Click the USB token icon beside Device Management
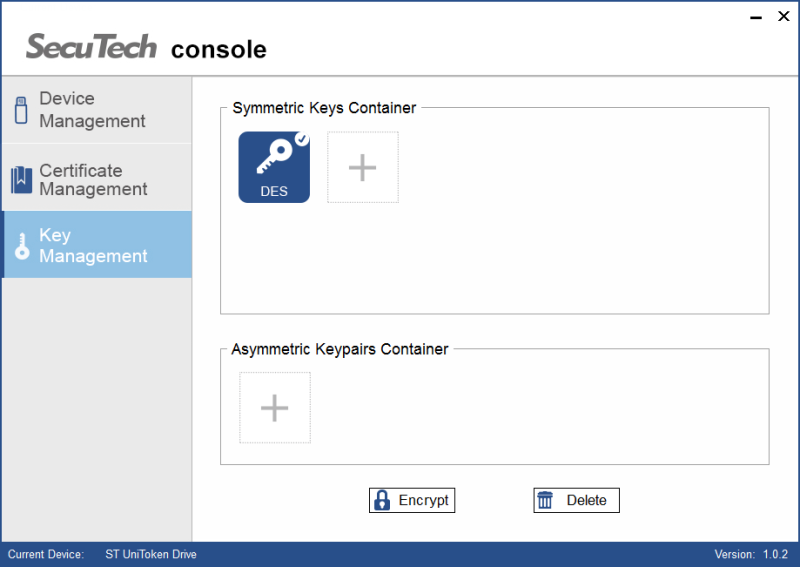The width and height of the screenshot is (800, 567). pyautogui.click(x=21, y=110)
